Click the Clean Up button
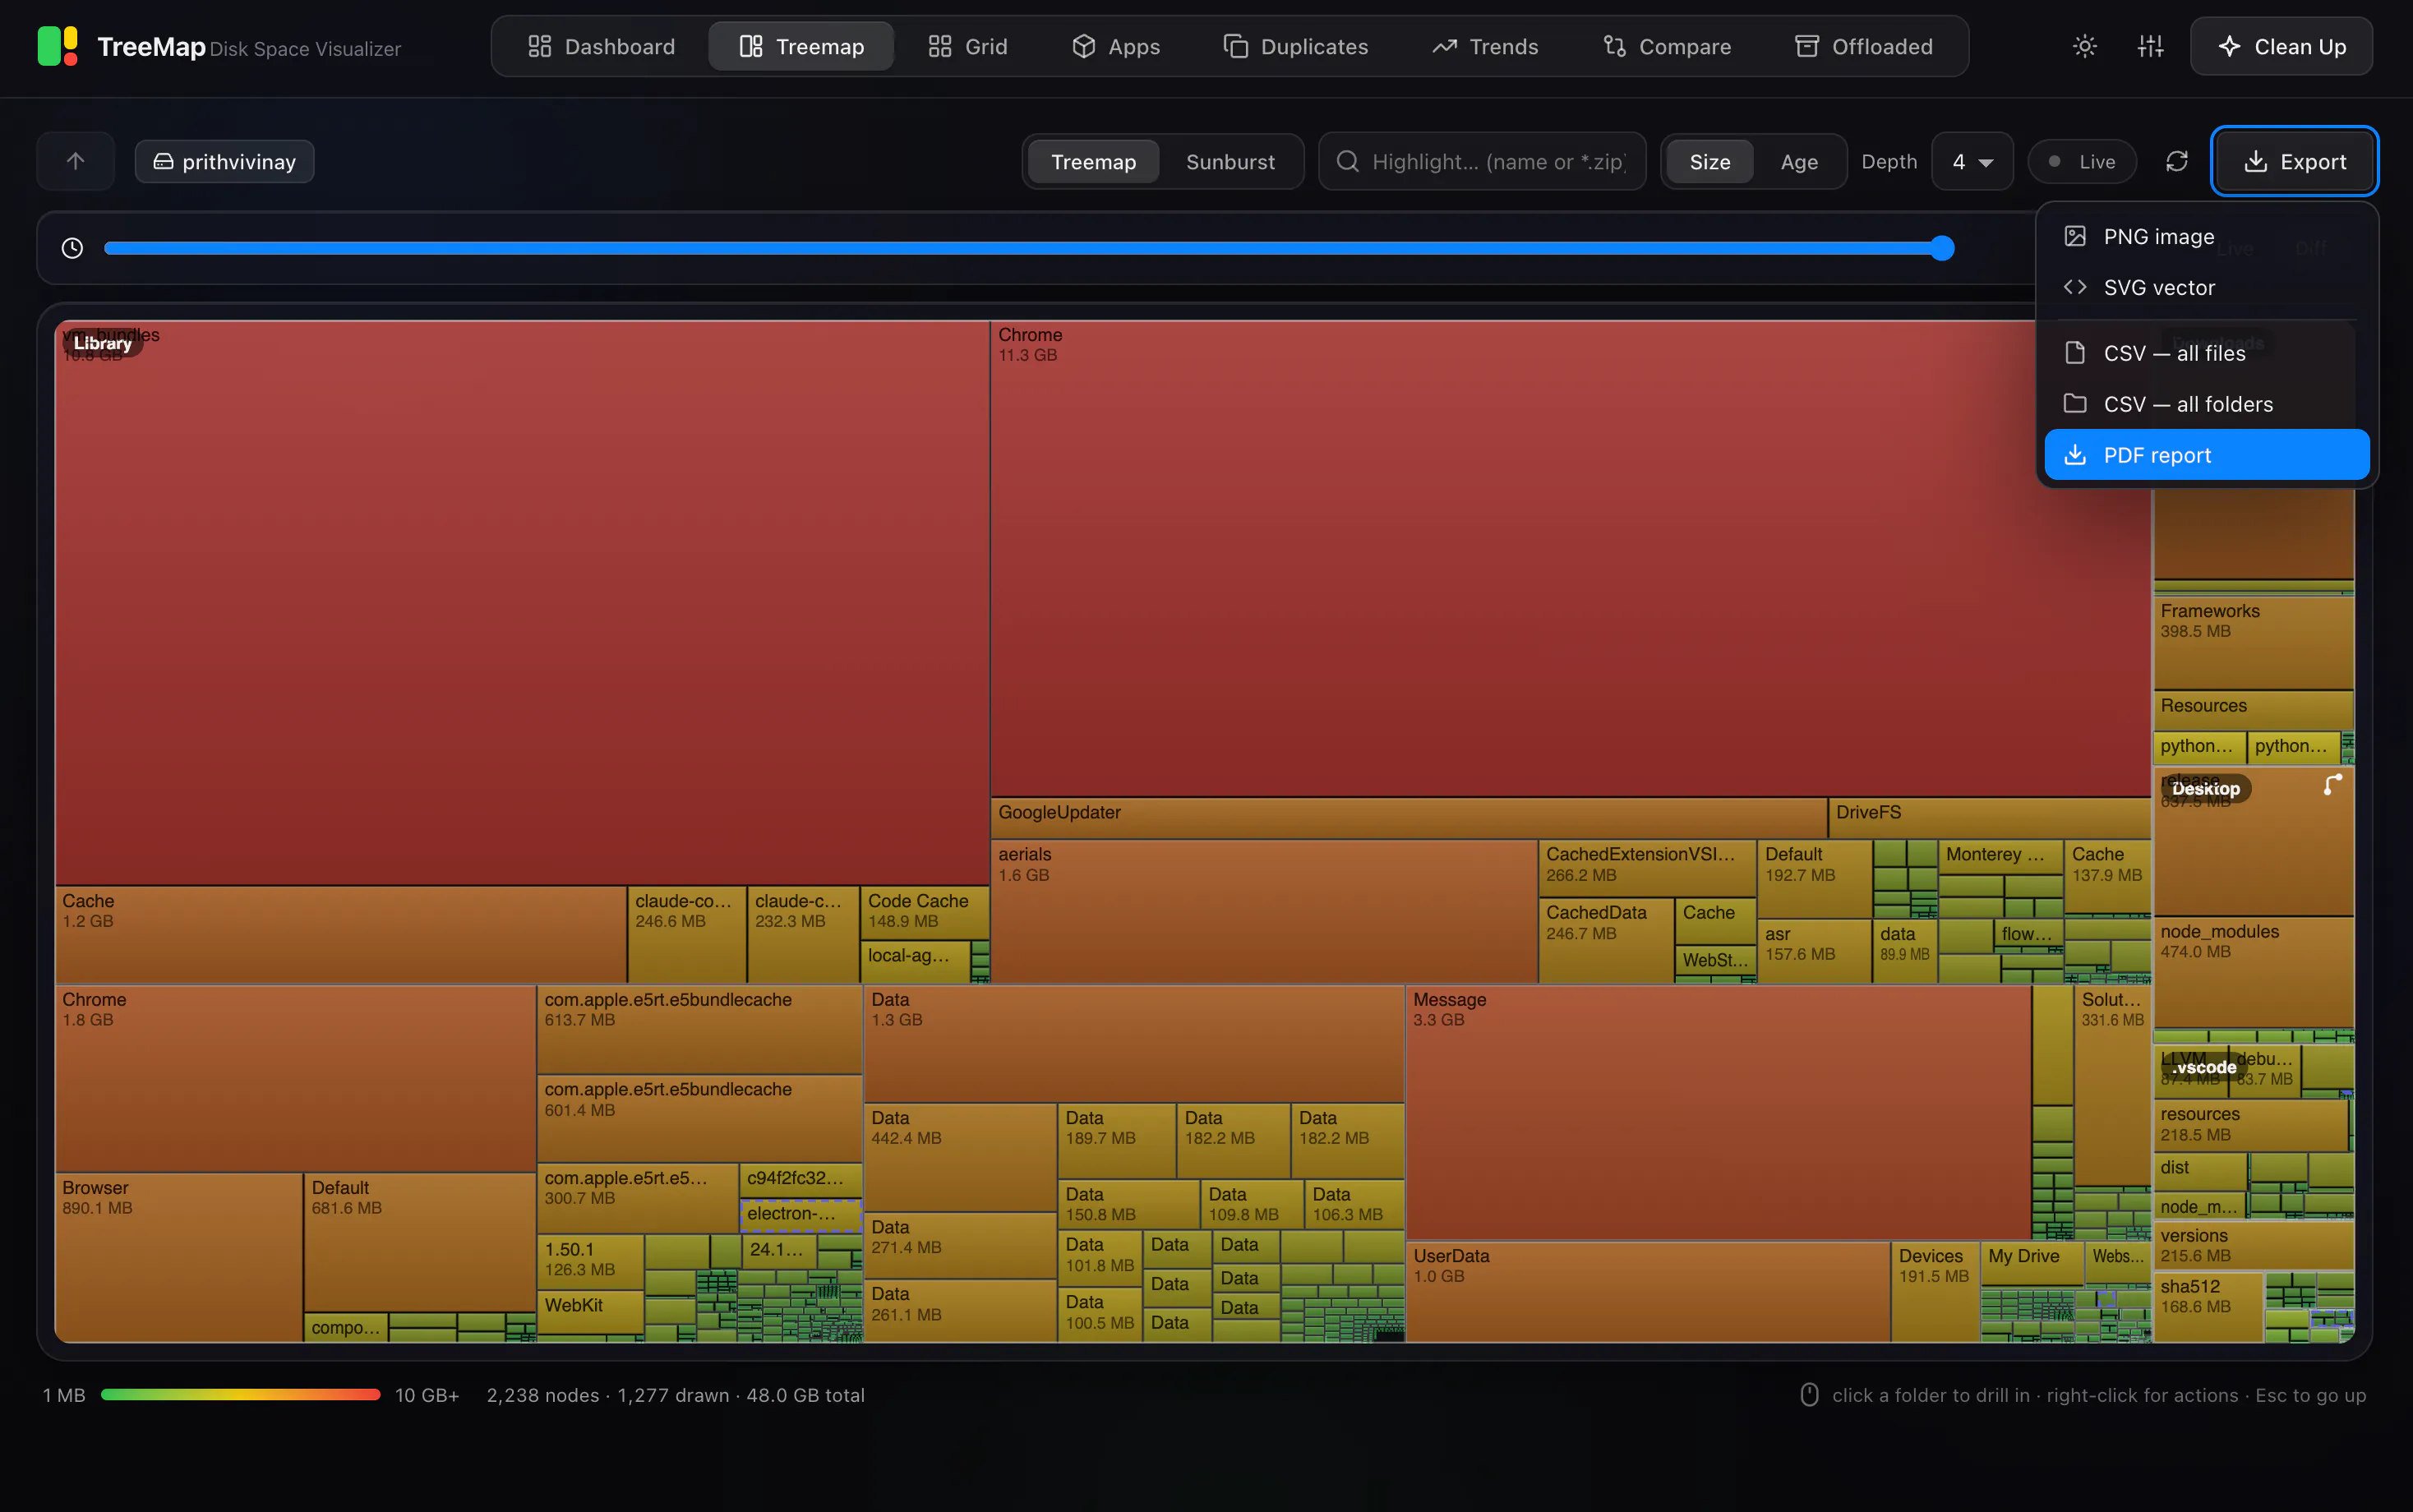Viewport: 2413px width, 1512px height. (x=2281, y=46)
